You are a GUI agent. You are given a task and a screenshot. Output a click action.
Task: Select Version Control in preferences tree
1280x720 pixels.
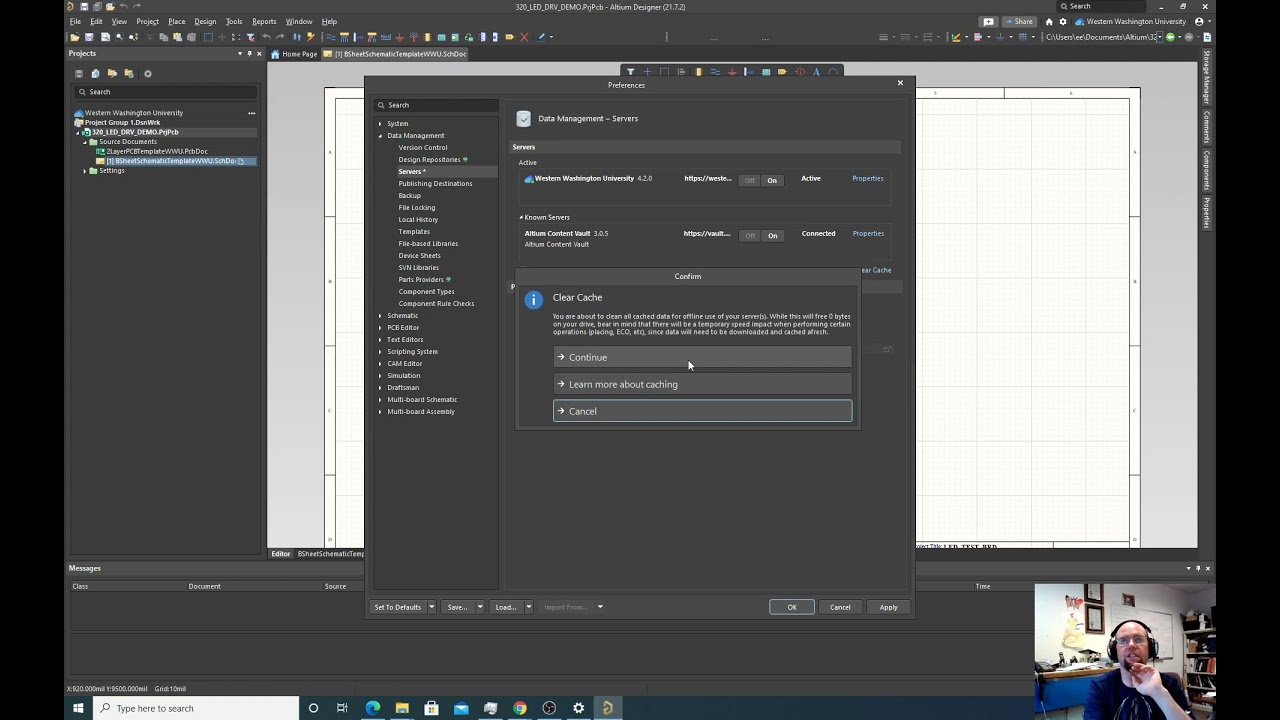(x=422, y=148)
